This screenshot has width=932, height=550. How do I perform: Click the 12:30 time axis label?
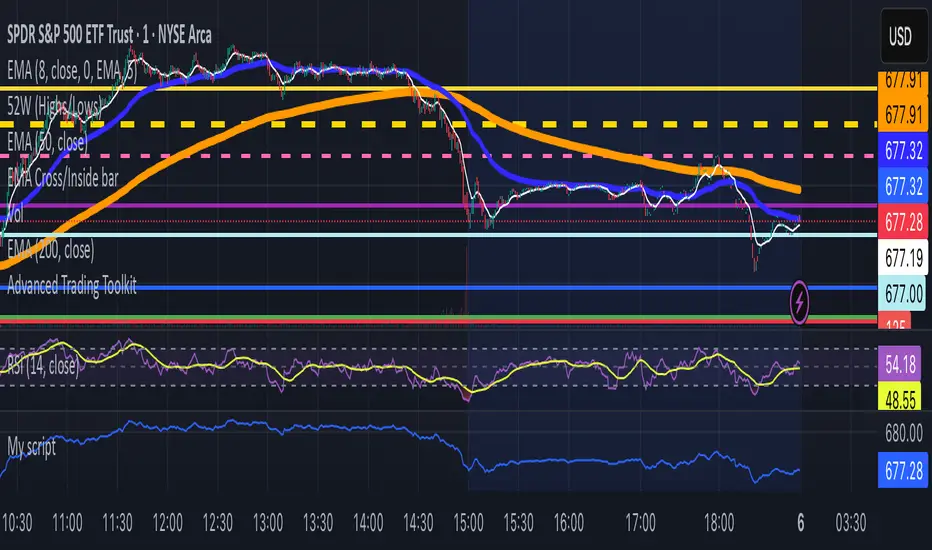218,523
